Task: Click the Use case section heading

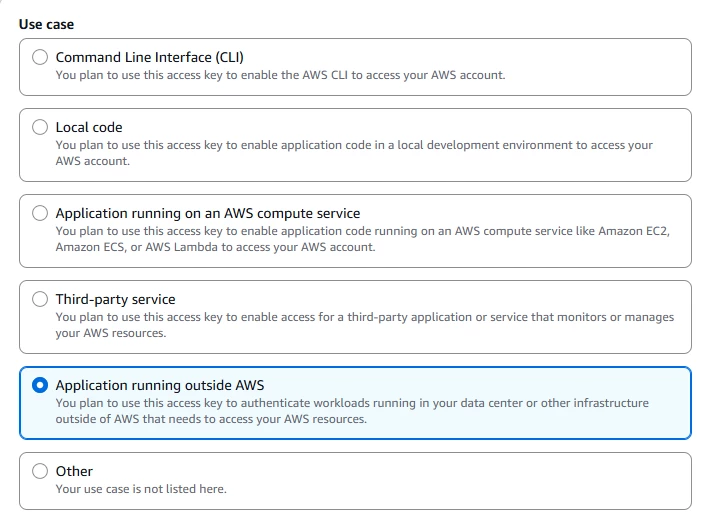Action: 46,24
